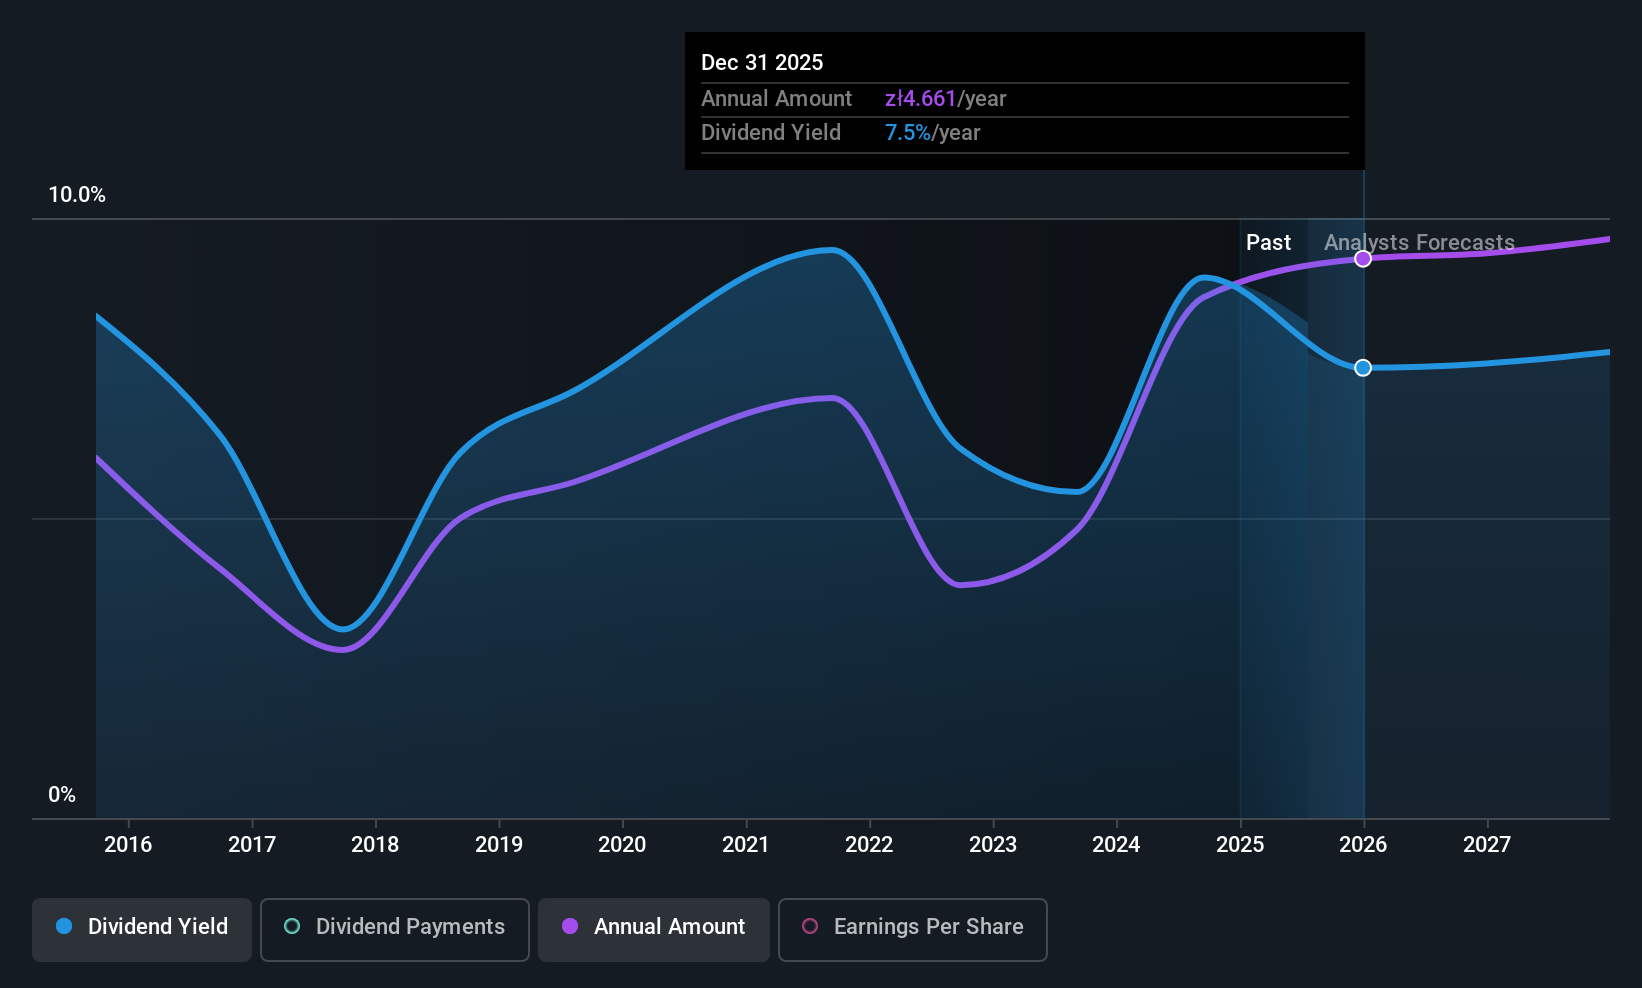Click the Dec 31 2025 tooltip date
Viewport: 1642px width, 988px height.
click(762, 62)
